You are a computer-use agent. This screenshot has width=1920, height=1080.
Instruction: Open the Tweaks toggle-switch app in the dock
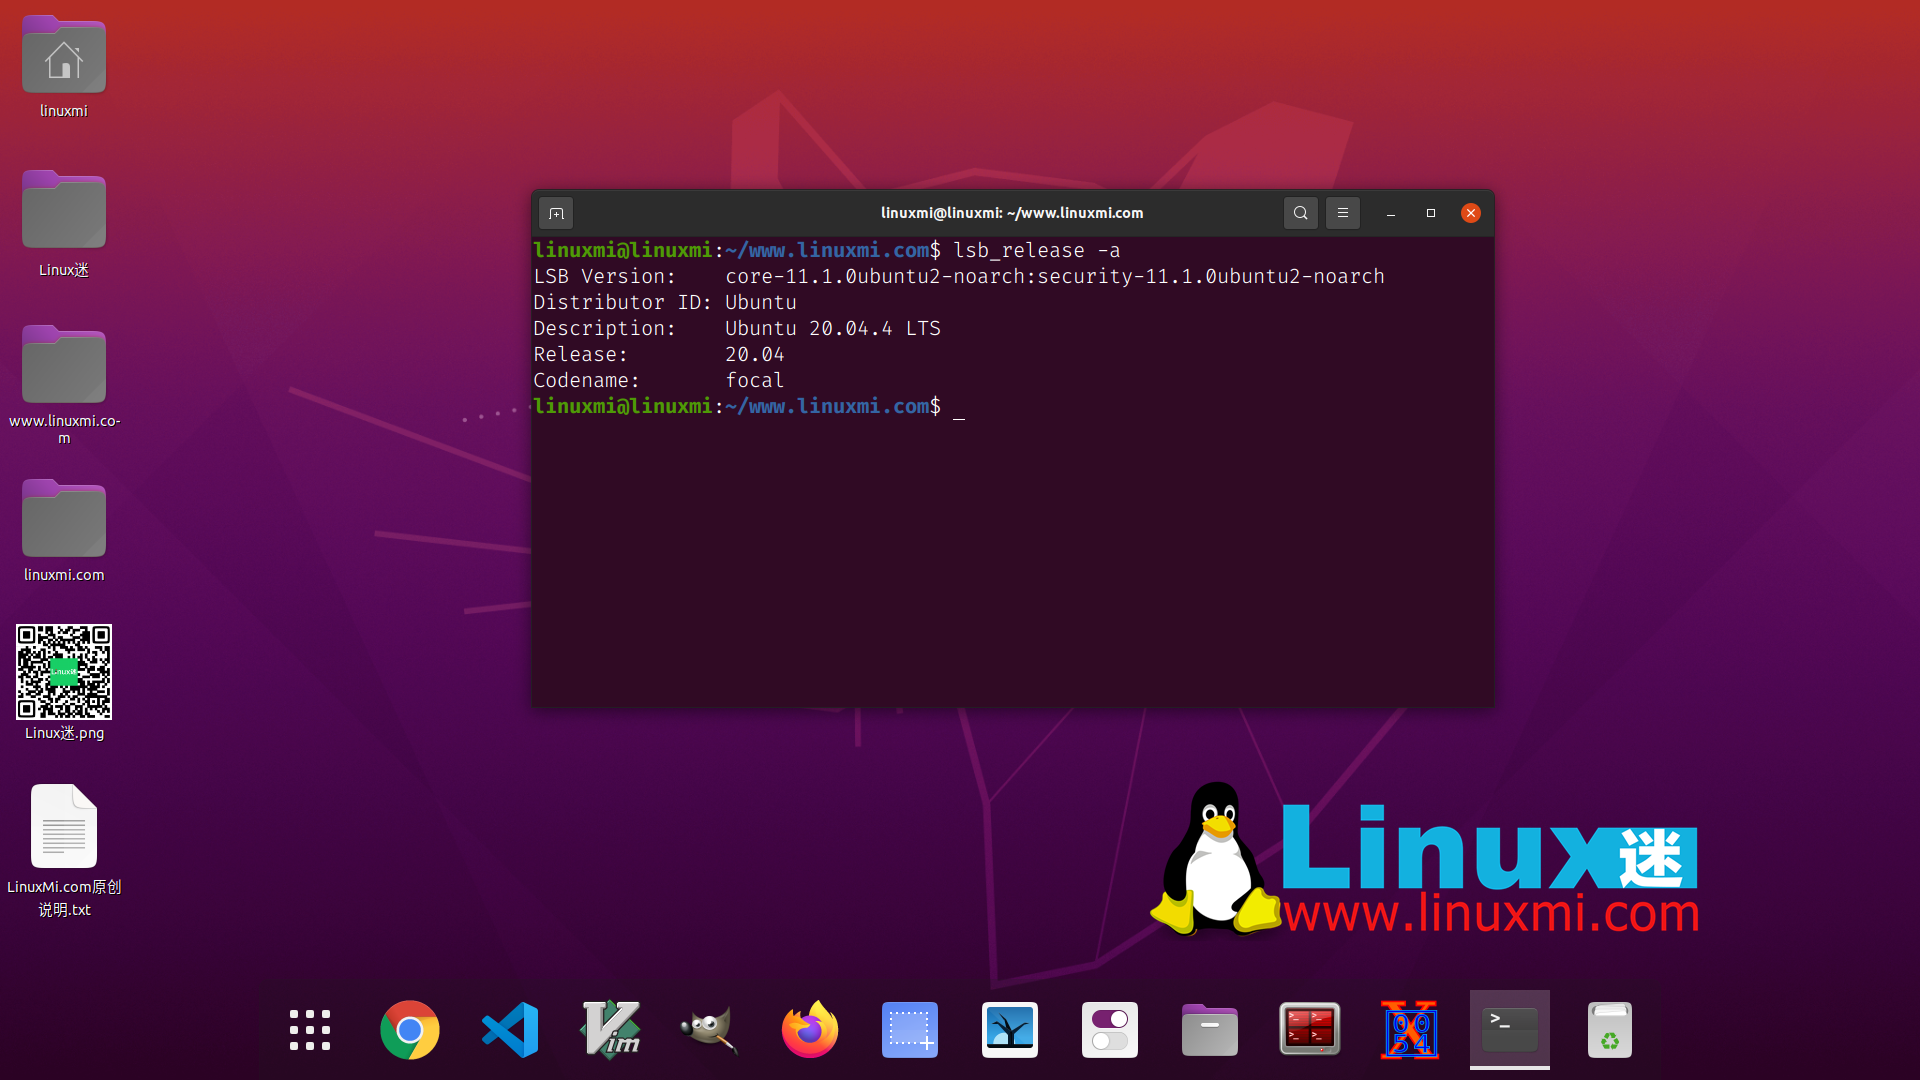tap(1110, 1030)
